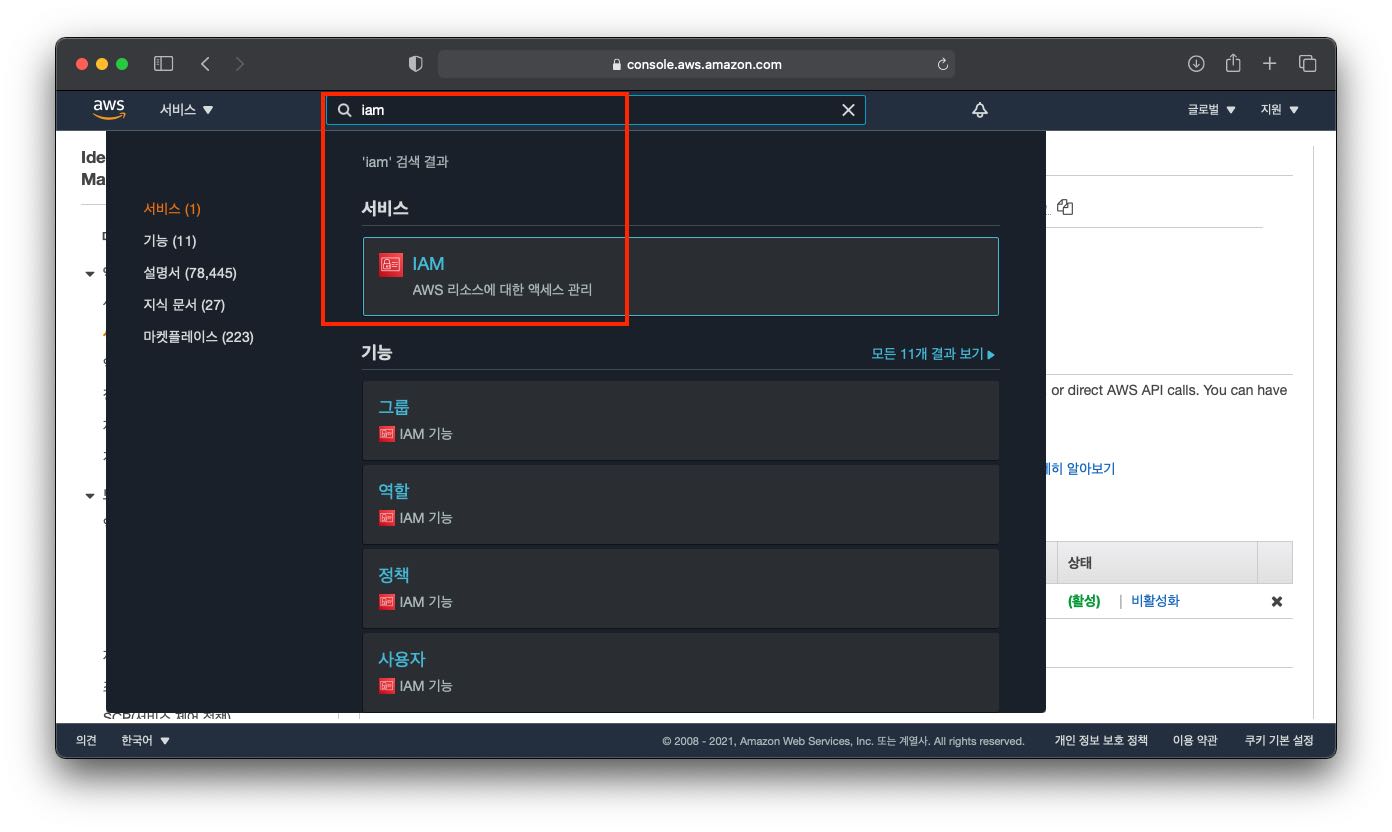The image size is (1392, 832).
Task: Open the 그룹 feature result
Action: tap(680, 420)
